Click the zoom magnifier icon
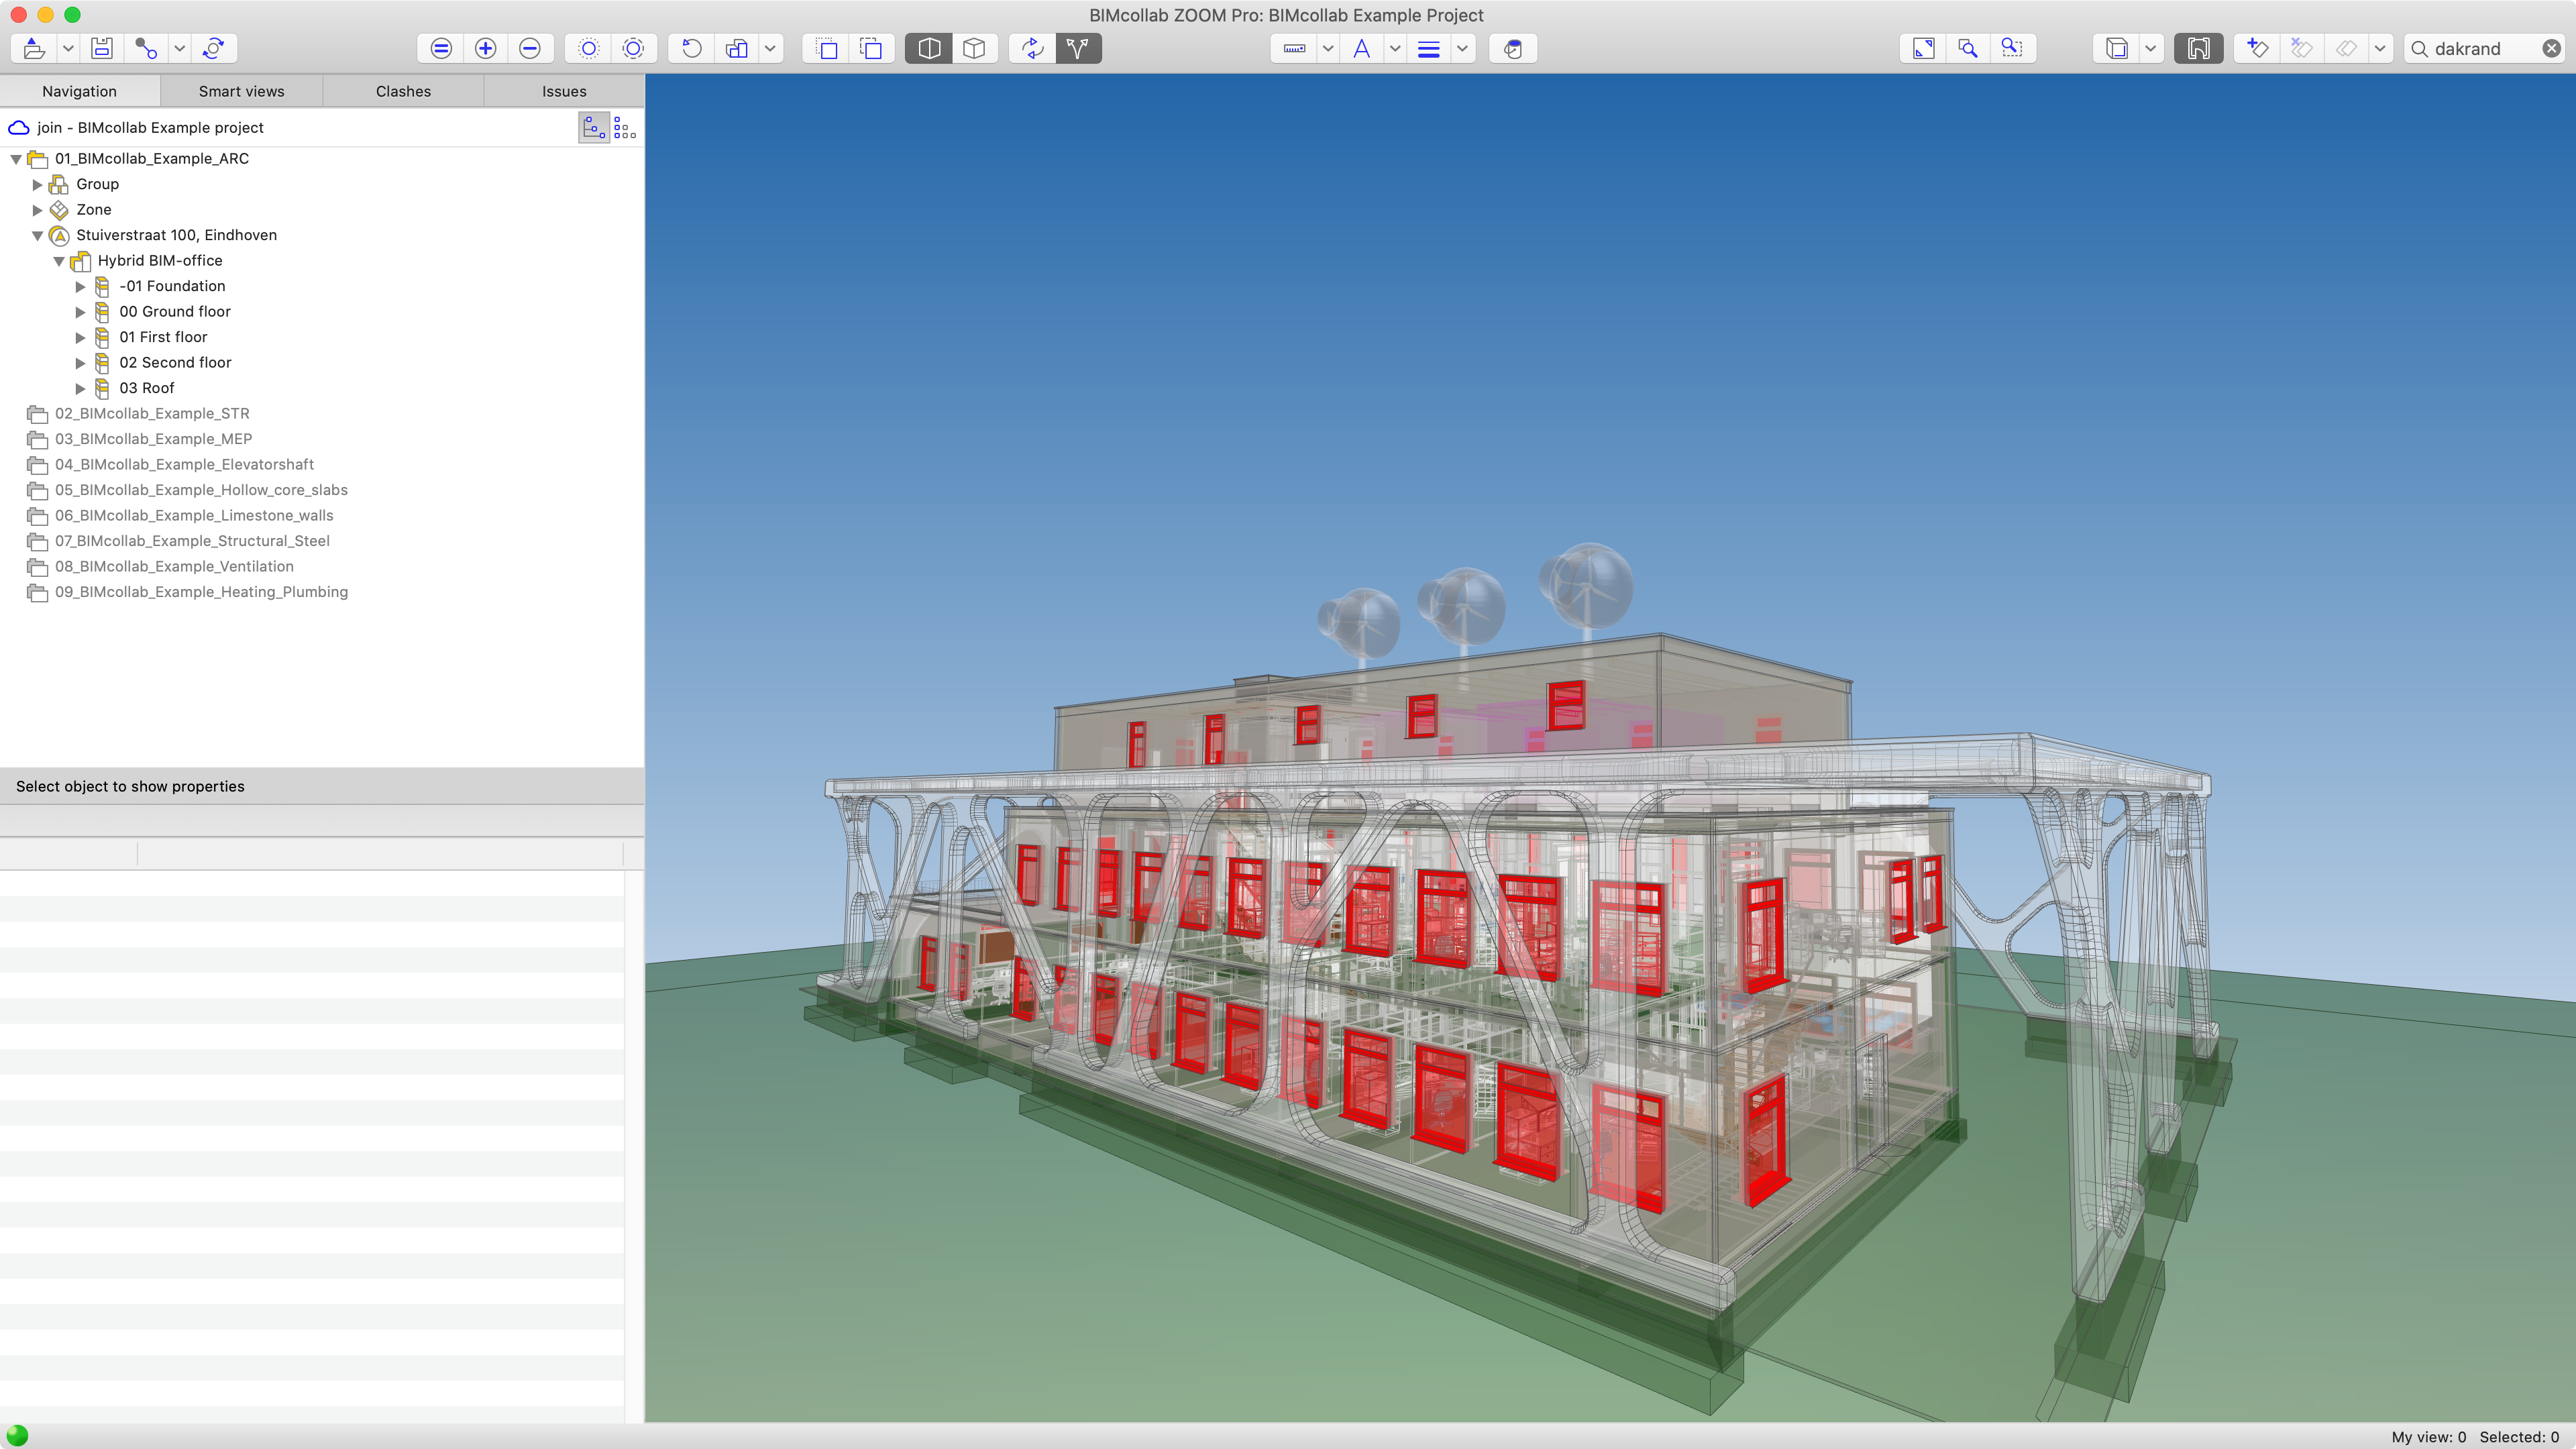2576x1449 pixels. (1968, 48)
